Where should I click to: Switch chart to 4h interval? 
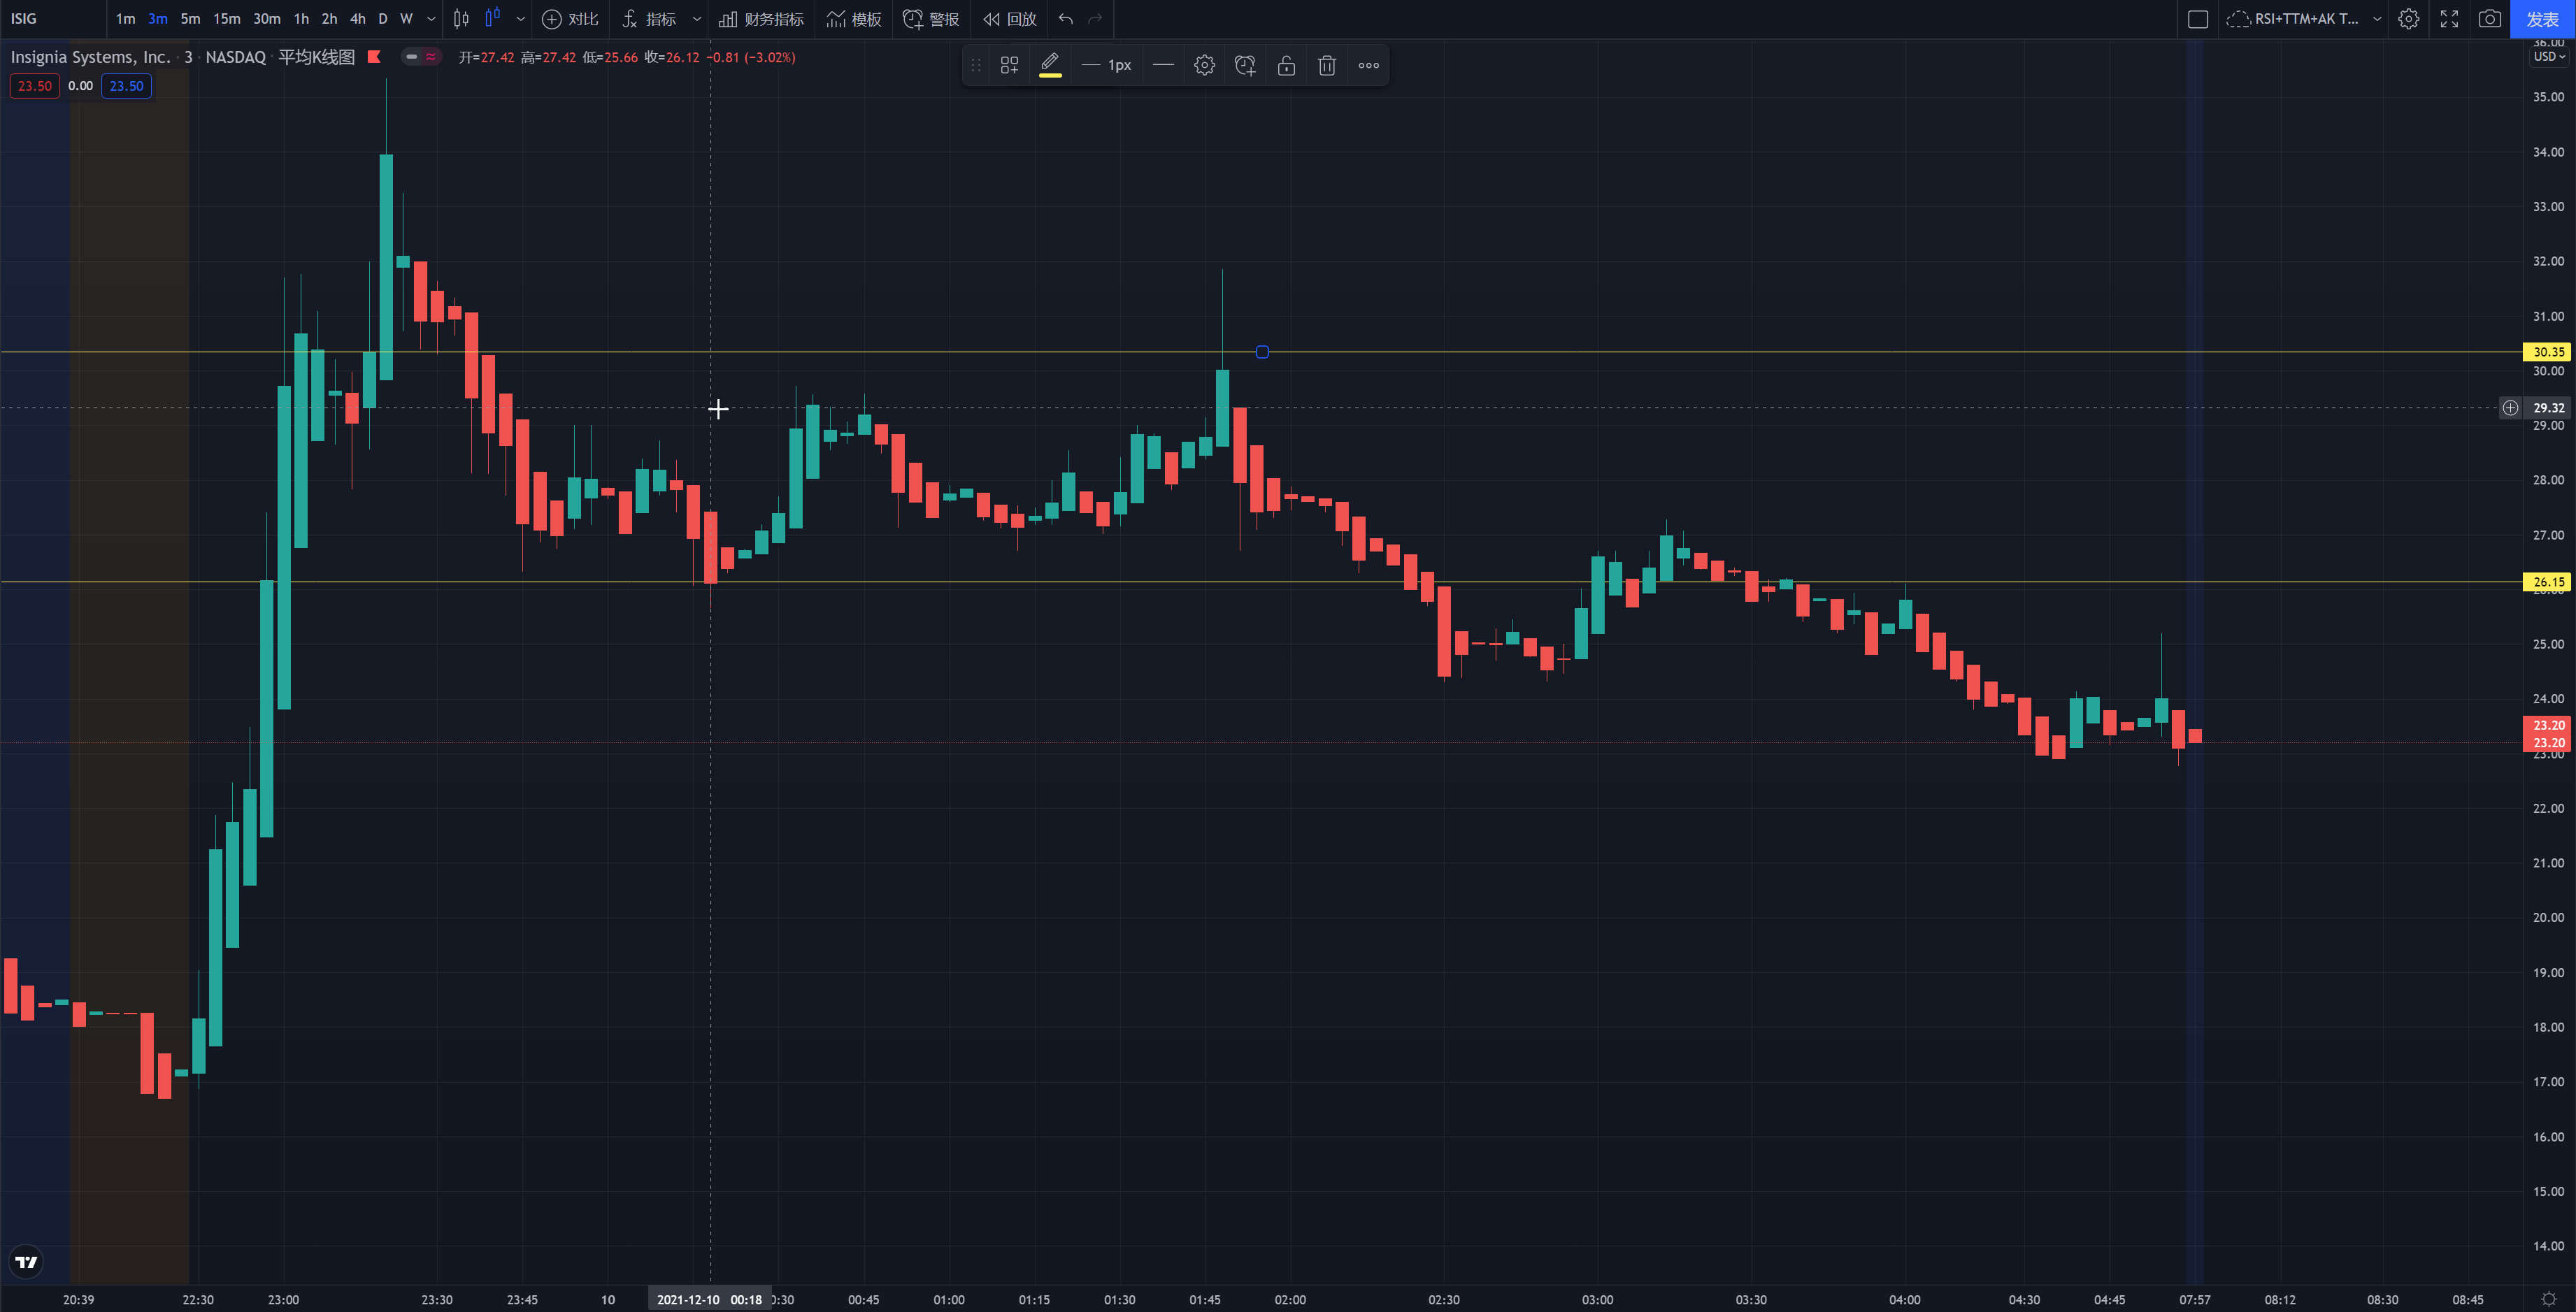357,19
